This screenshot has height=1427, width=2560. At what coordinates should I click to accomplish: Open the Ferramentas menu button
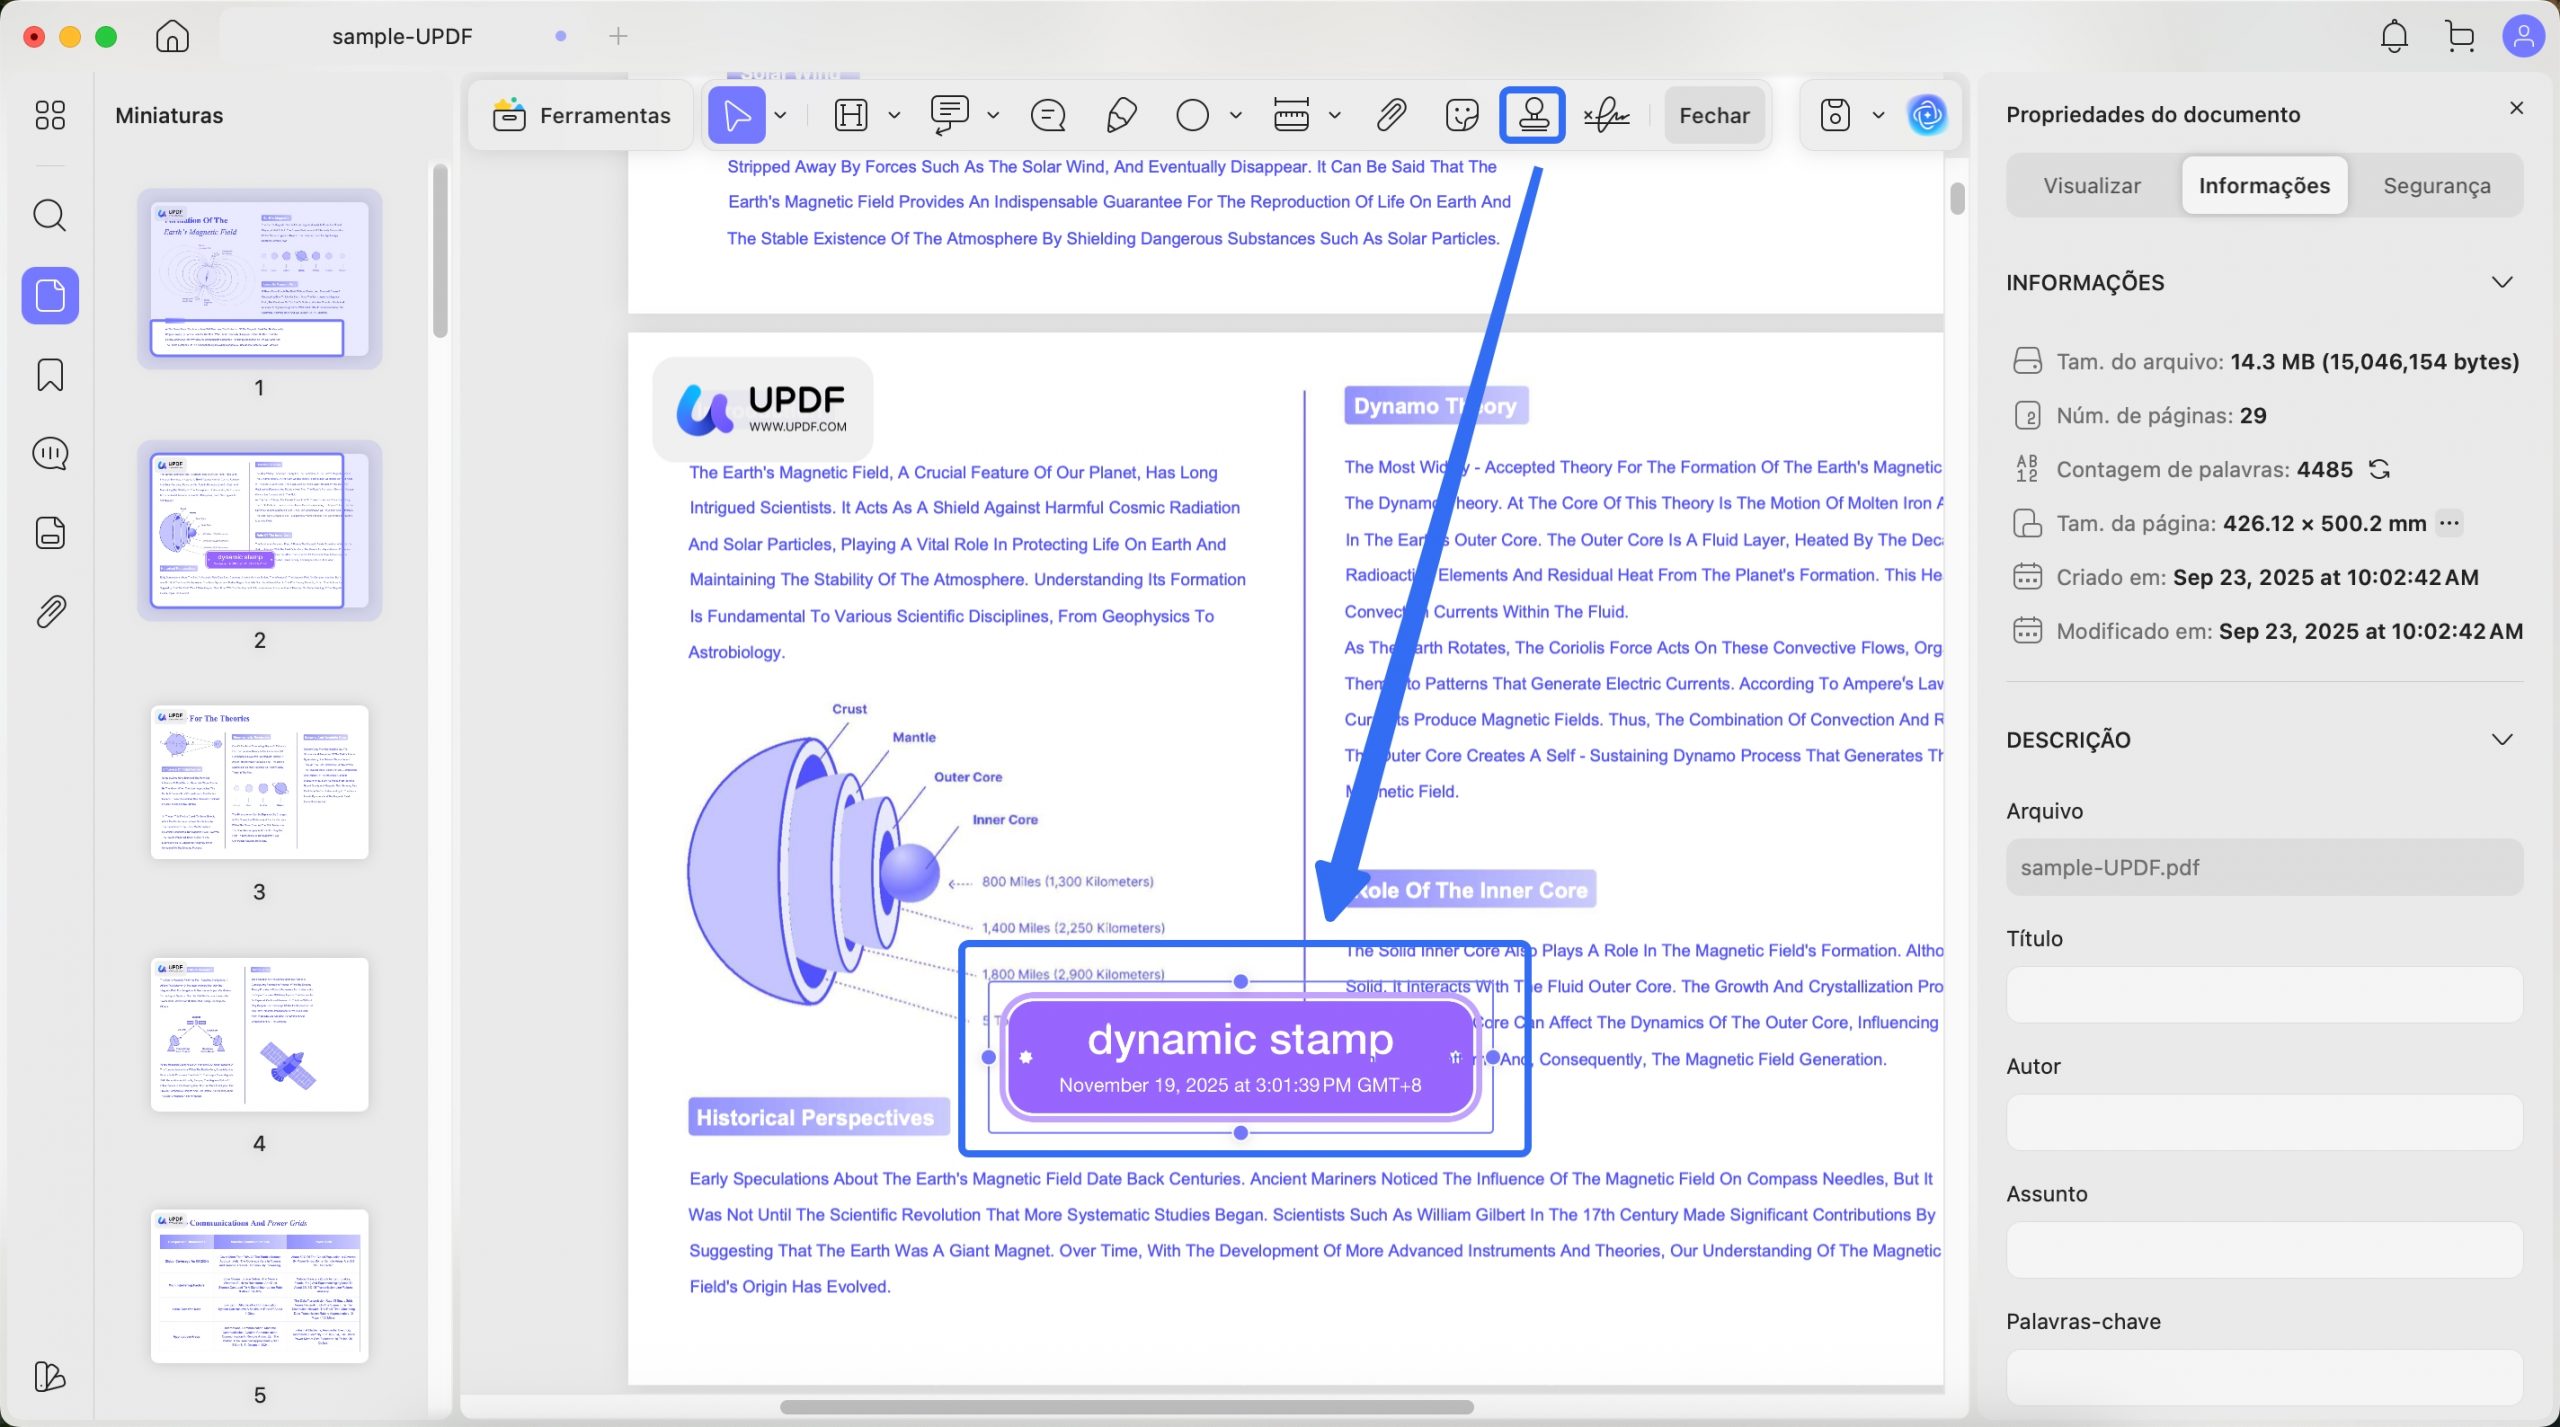click(581, 115)
